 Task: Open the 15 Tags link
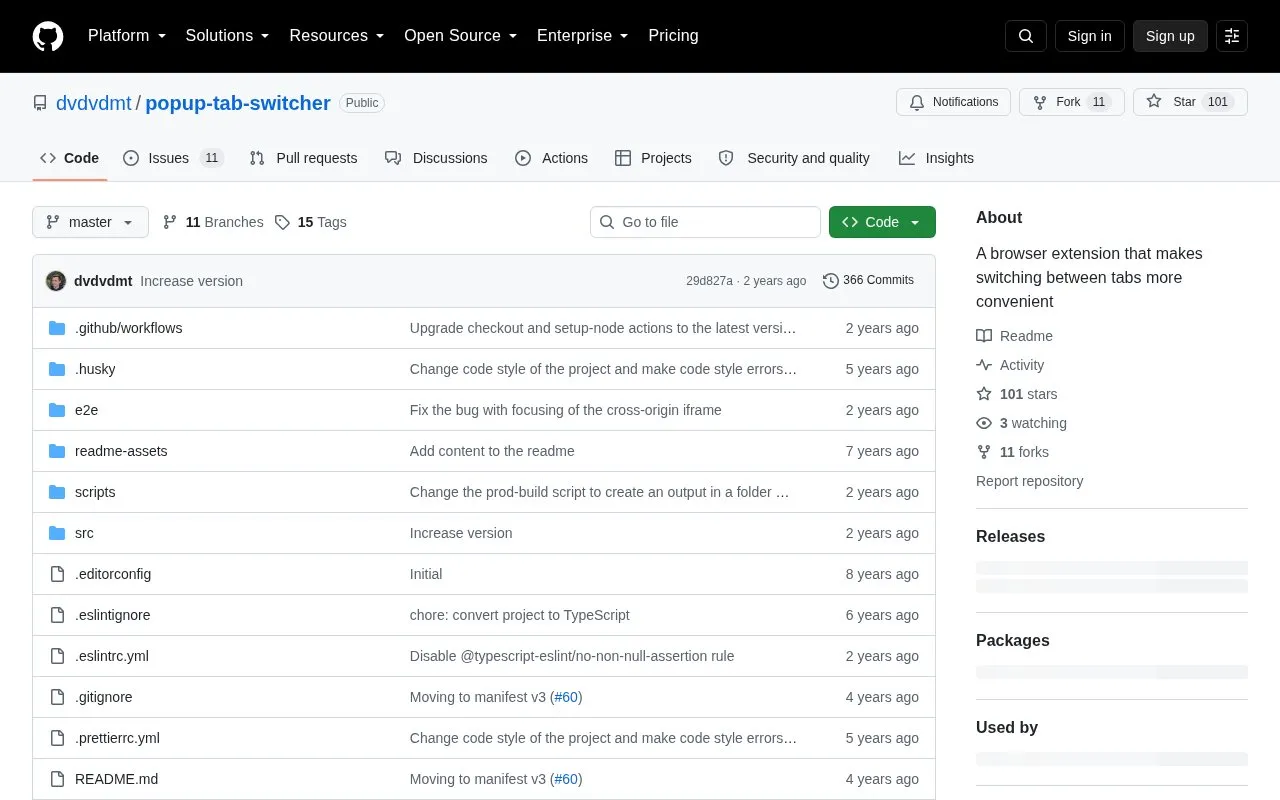(x=311, y=222)
